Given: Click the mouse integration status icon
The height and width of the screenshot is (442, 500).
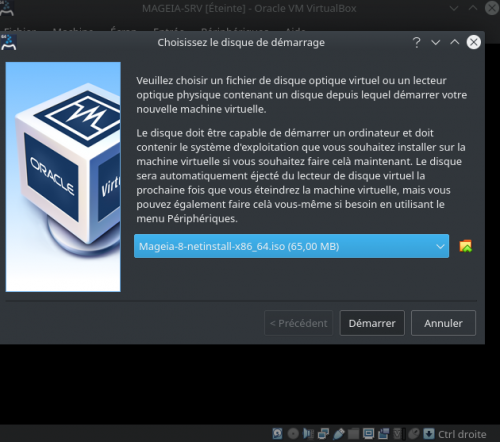Looking at the screenshot, I should pyautogui.click(x=414, y=434).
